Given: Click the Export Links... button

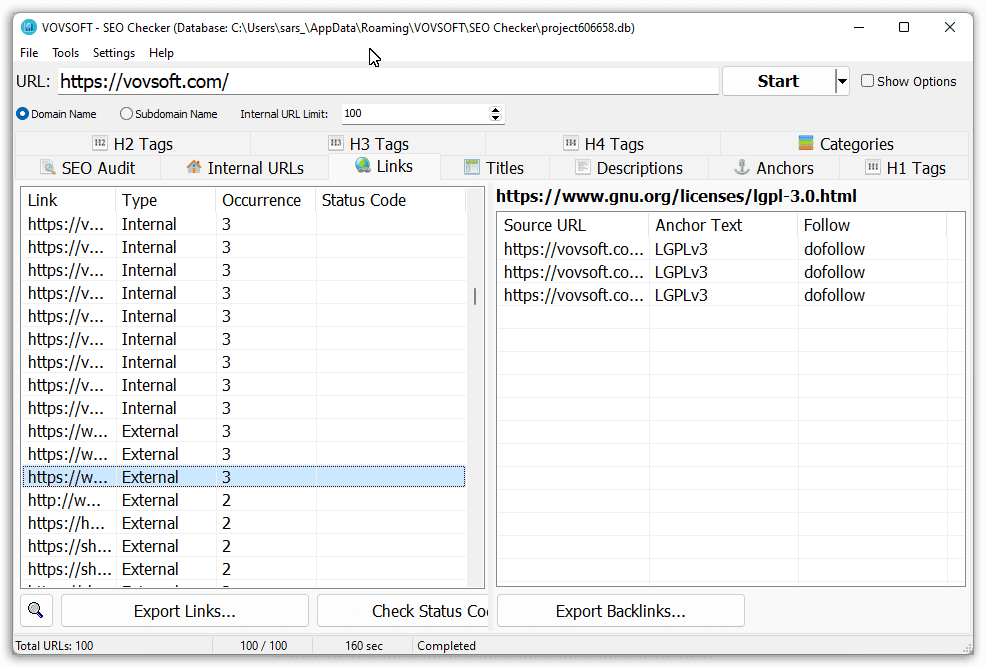Looking at the screenshot, I should (x=185, y=610).
